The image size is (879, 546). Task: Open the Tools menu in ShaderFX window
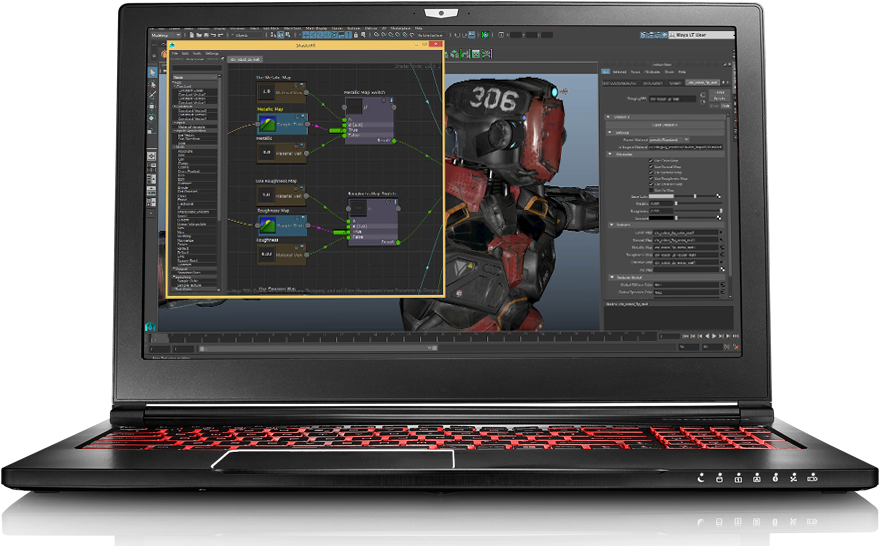[x=197, y=53]
